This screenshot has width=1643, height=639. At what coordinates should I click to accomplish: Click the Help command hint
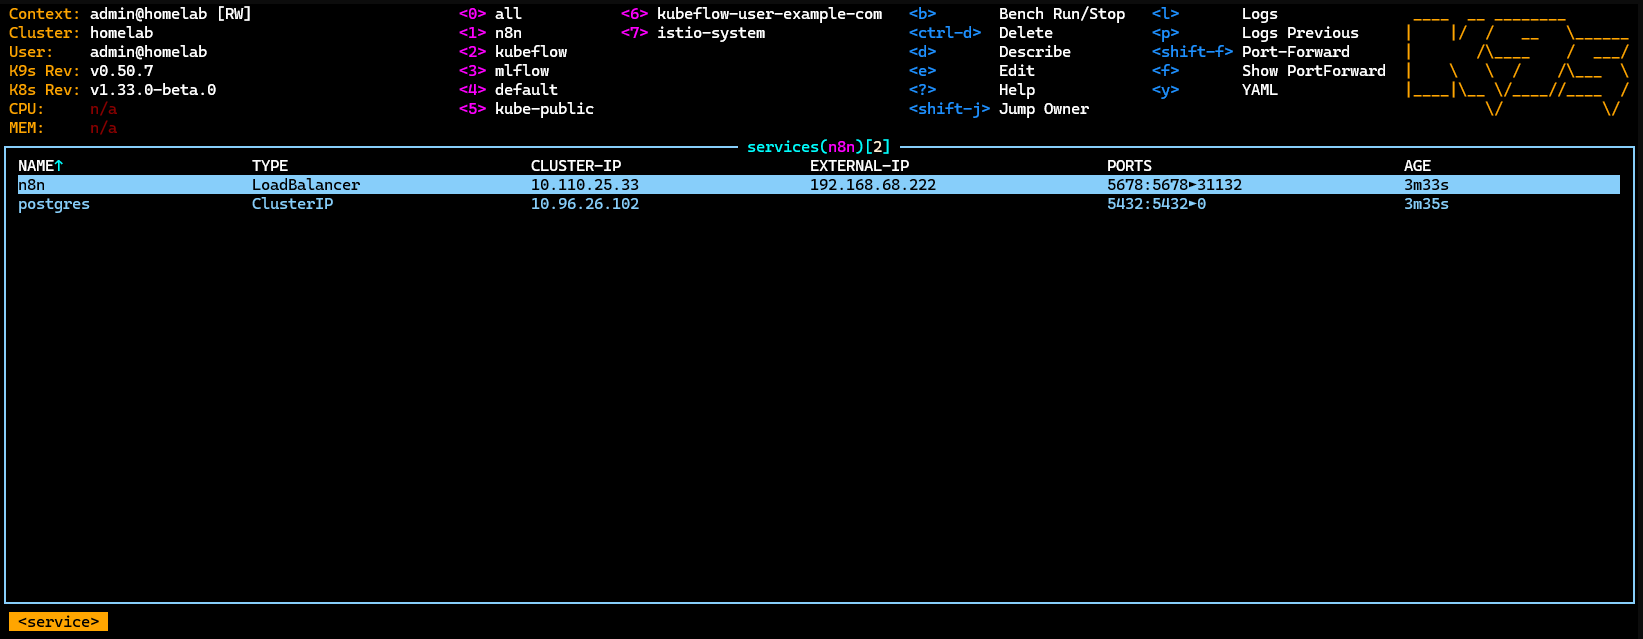[x=1017, y=90]
